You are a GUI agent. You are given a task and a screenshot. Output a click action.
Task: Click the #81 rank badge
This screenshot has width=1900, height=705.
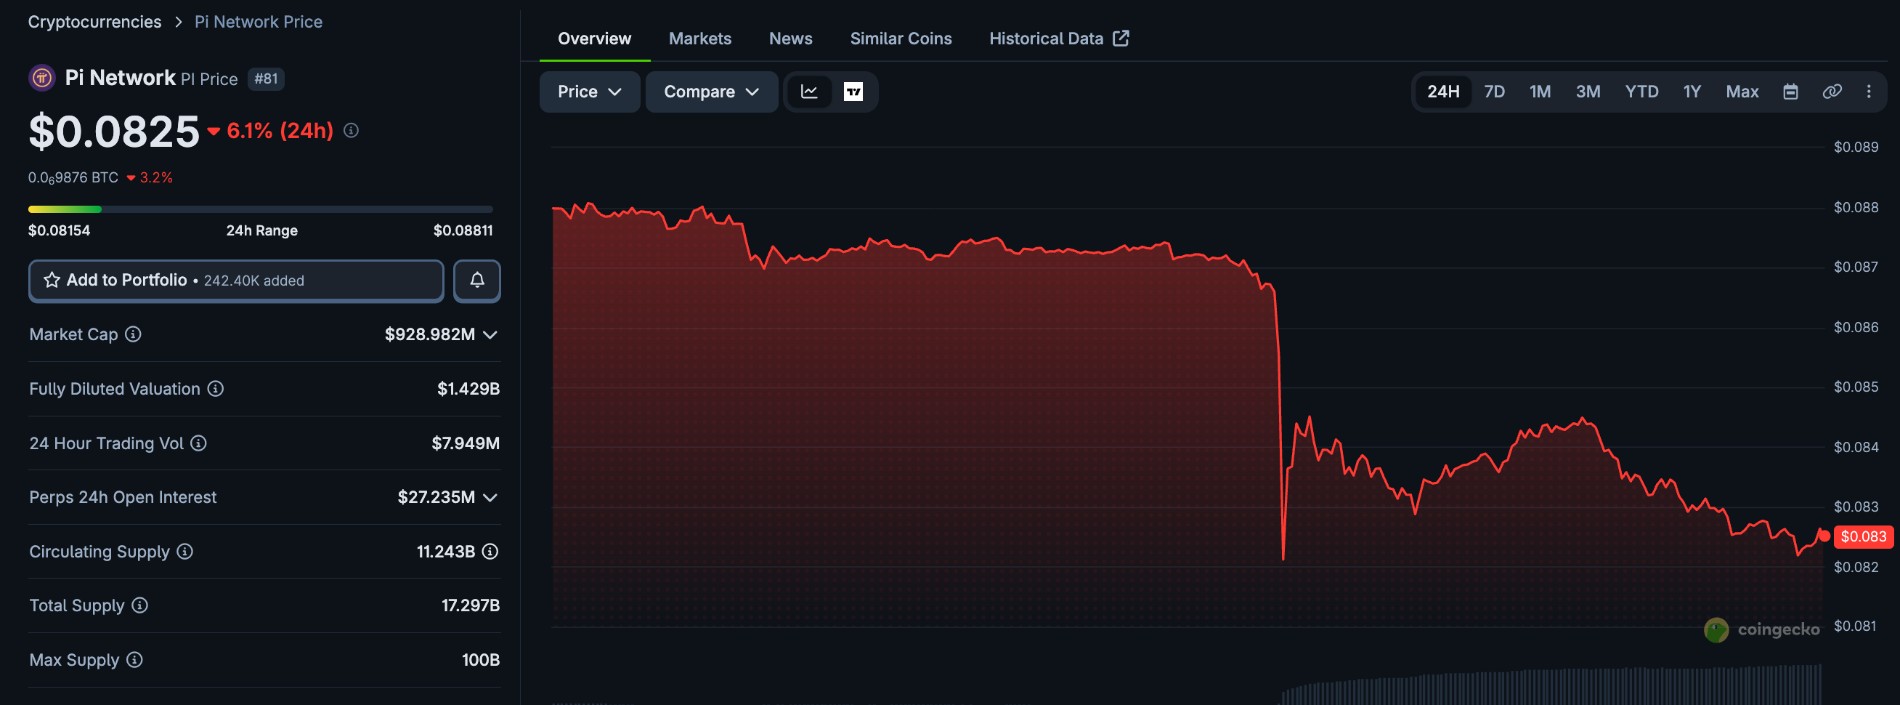(266, 79)
